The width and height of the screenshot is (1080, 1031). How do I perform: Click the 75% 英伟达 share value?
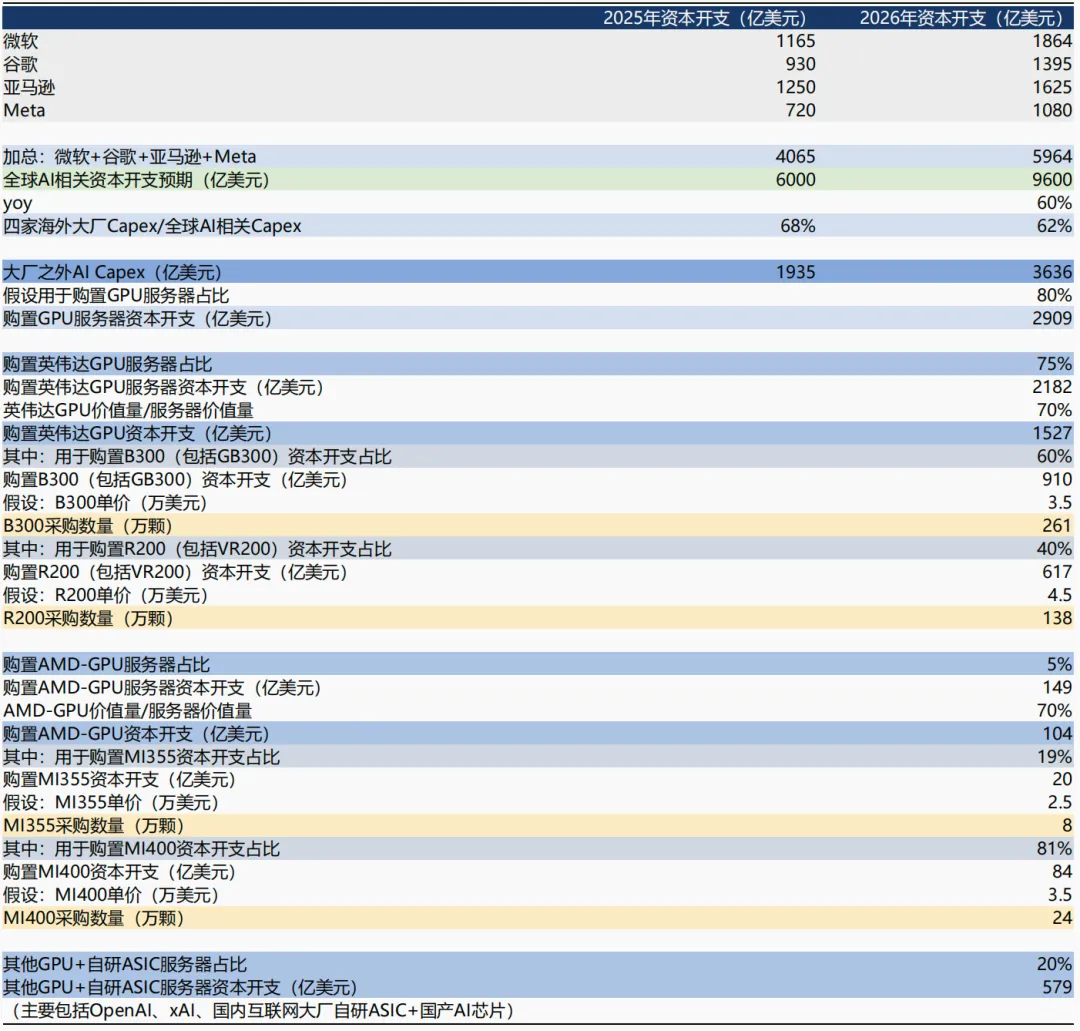[x=1055, y=364]
